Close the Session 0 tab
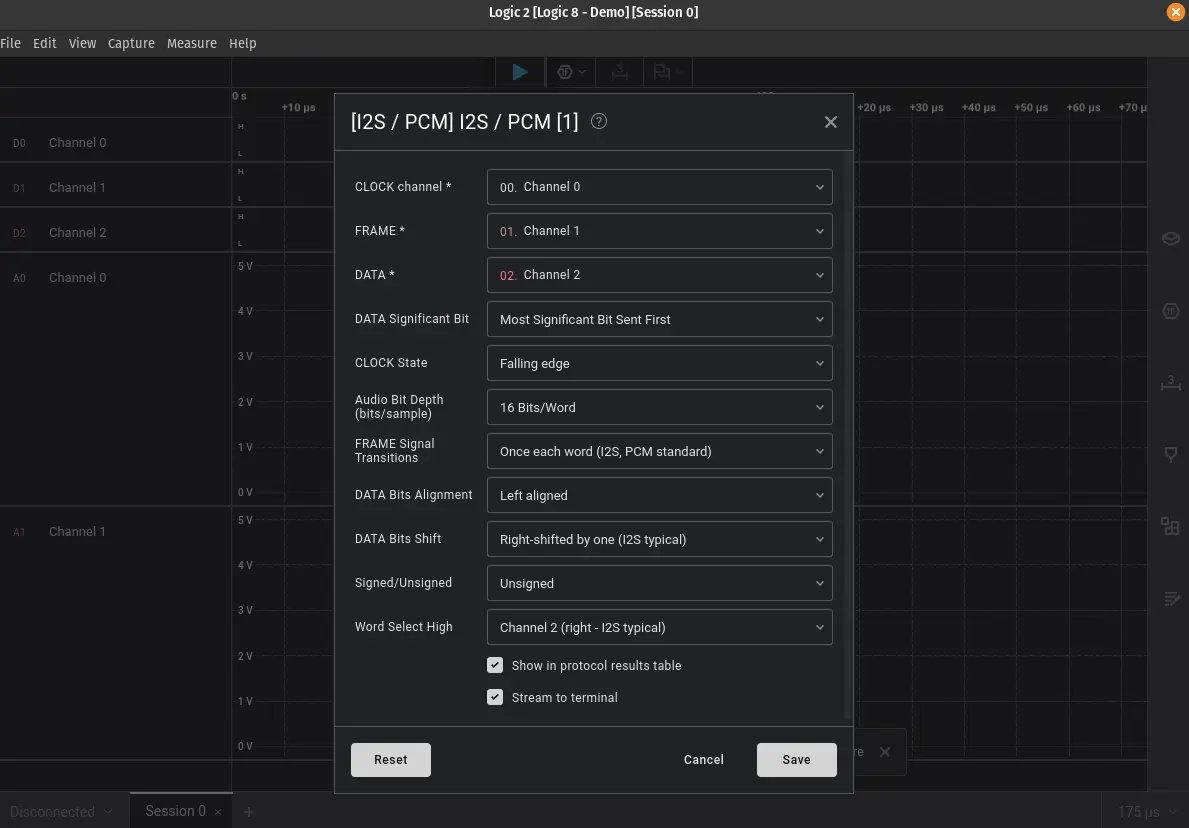Viewport: 1189px width, 828px height. [x=216, y=810]
